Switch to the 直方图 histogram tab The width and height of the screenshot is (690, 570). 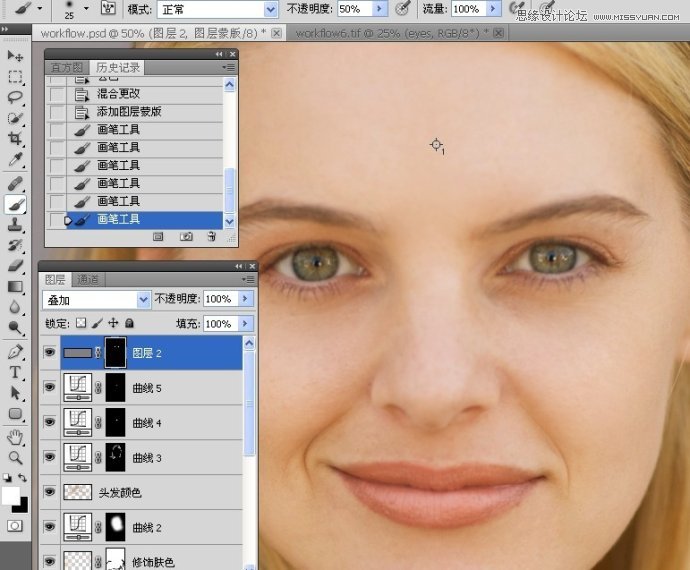[69, 68]
